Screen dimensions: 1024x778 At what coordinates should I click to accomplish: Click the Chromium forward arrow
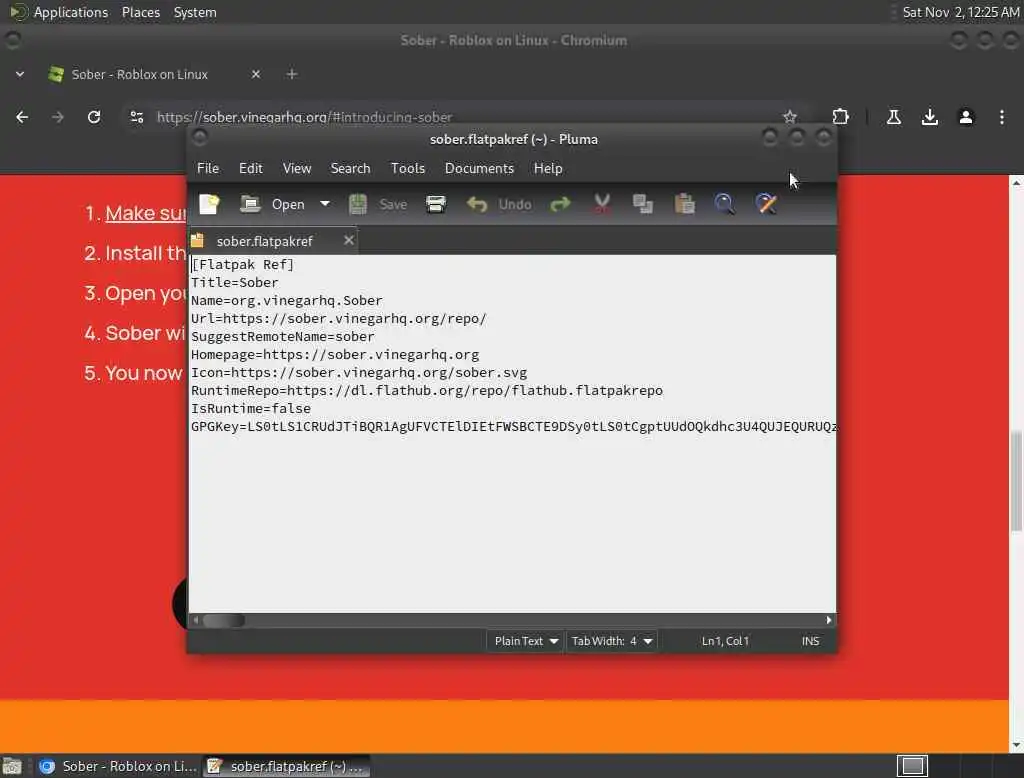58,117
